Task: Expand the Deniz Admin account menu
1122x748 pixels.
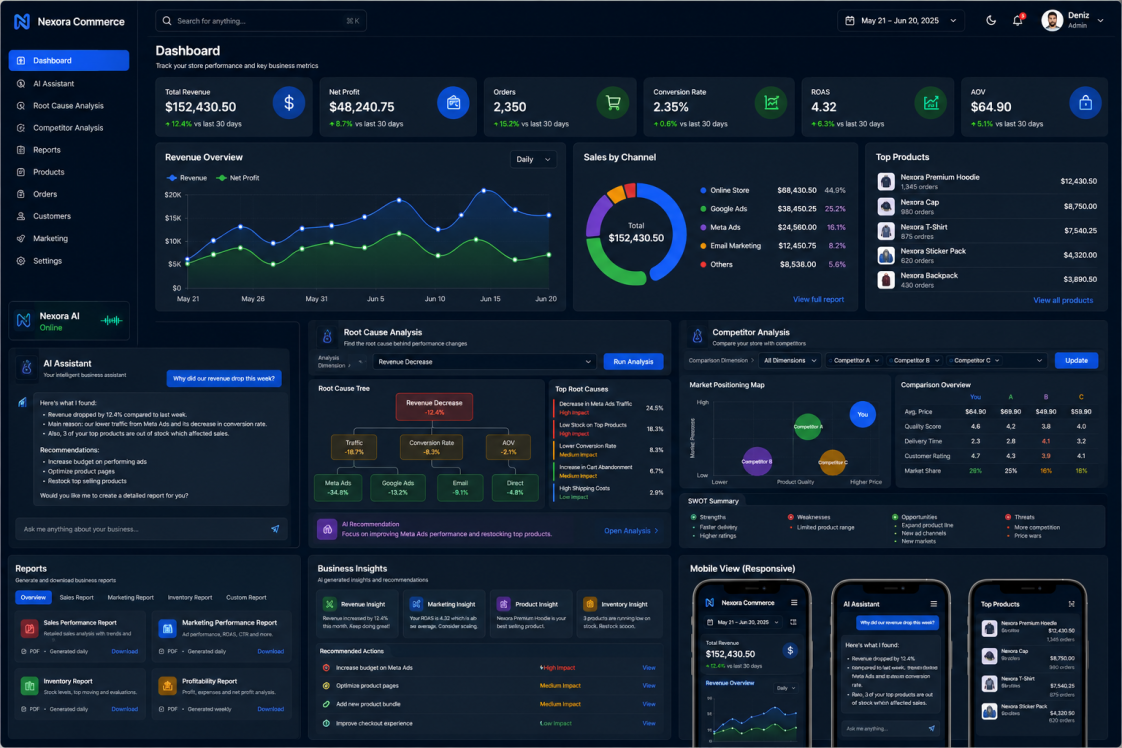Action: [x=1101, y=21]
